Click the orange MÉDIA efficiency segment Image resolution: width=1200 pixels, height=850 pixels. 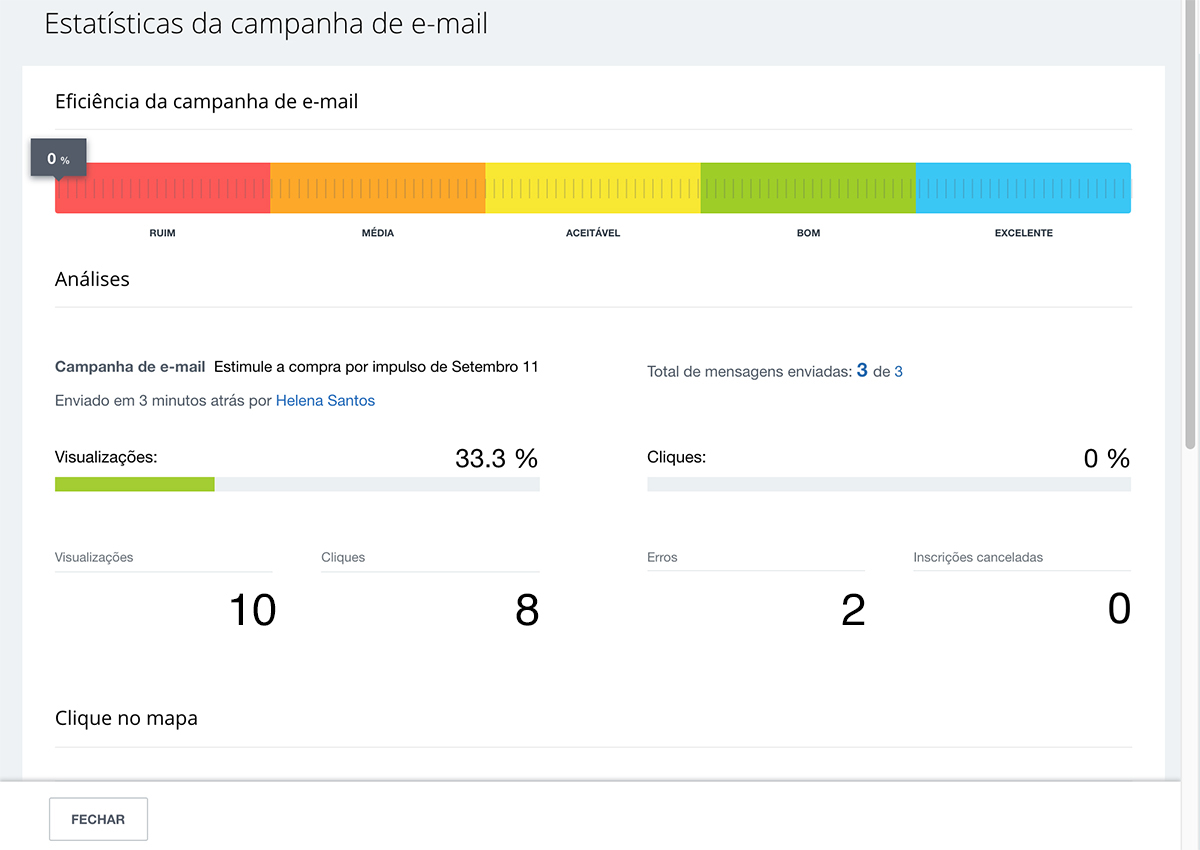(x=377, y=188)
